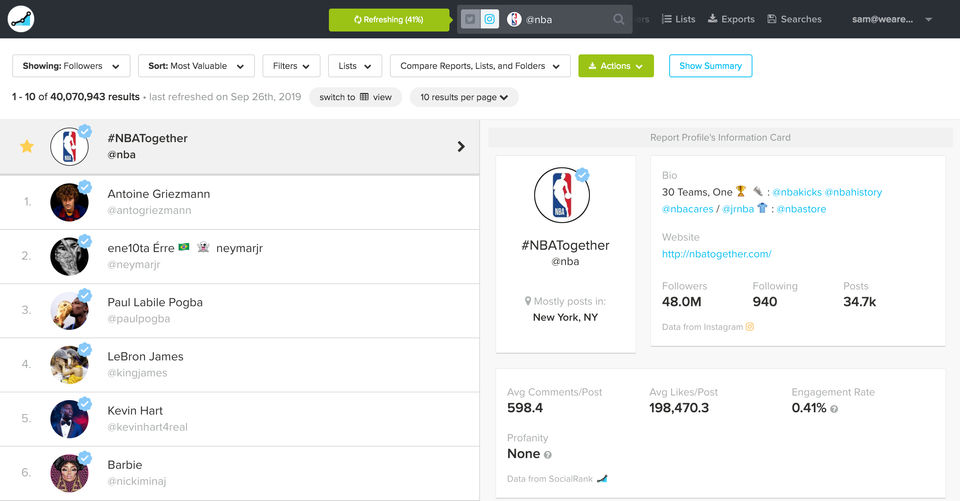Click neymarjr's profile picture
Image resolution: width=960 pixels, height=501 pixels.
(69, 256)
